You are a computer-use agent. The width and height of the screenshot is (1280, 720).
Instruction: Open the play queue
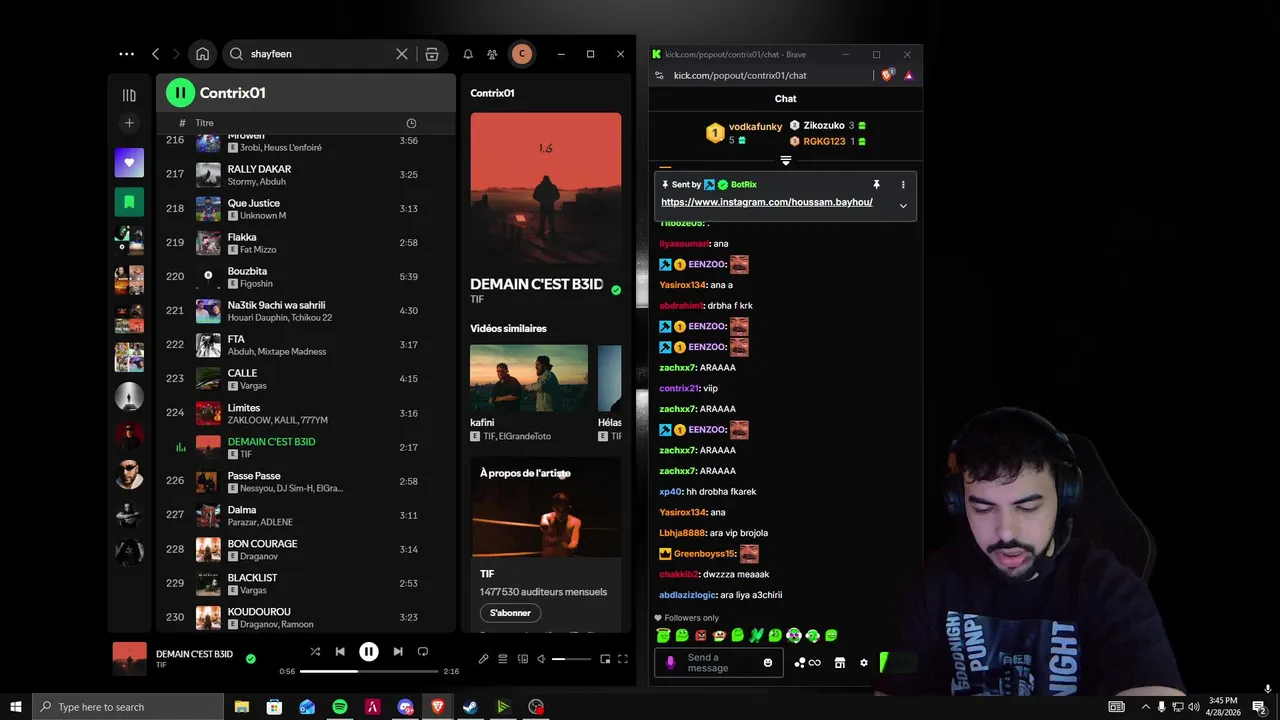(503, 659)
